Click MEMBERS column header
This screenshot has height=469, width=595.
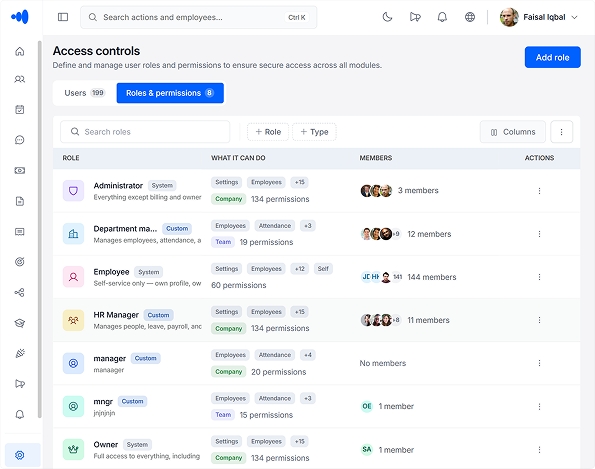click(376, 158)
